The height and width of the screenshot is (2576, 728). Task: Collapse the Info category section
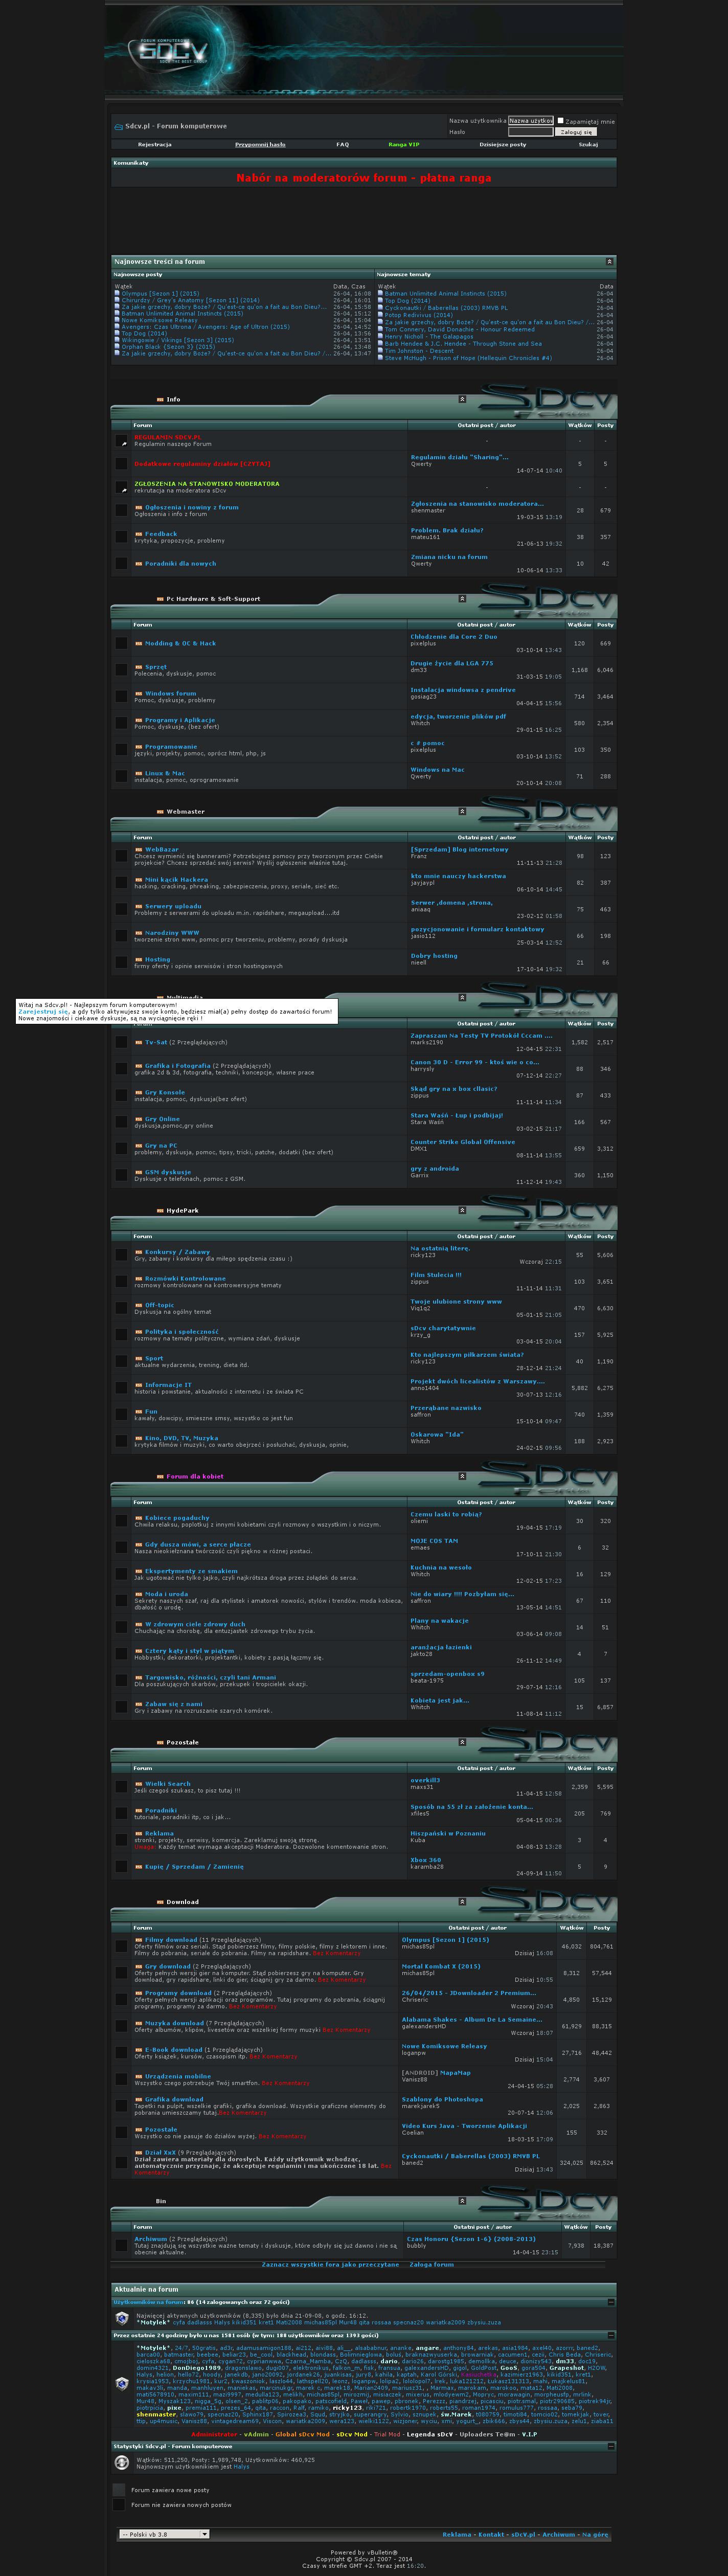(x=461, y=399)
